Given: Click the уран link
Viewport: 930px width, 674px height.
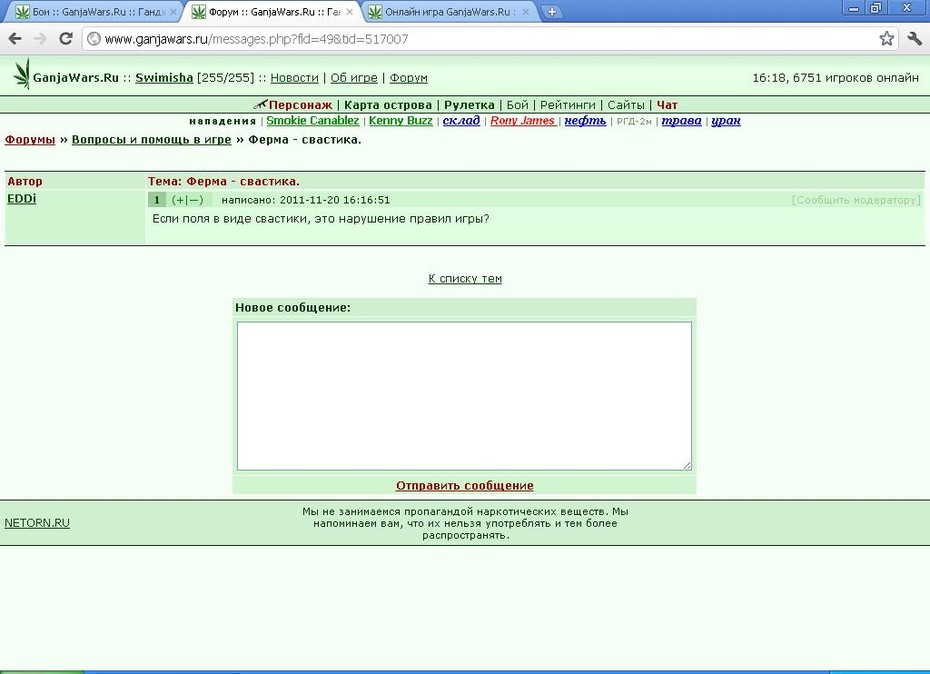Looking at the screenshot, I should click(x=726, y=120).
